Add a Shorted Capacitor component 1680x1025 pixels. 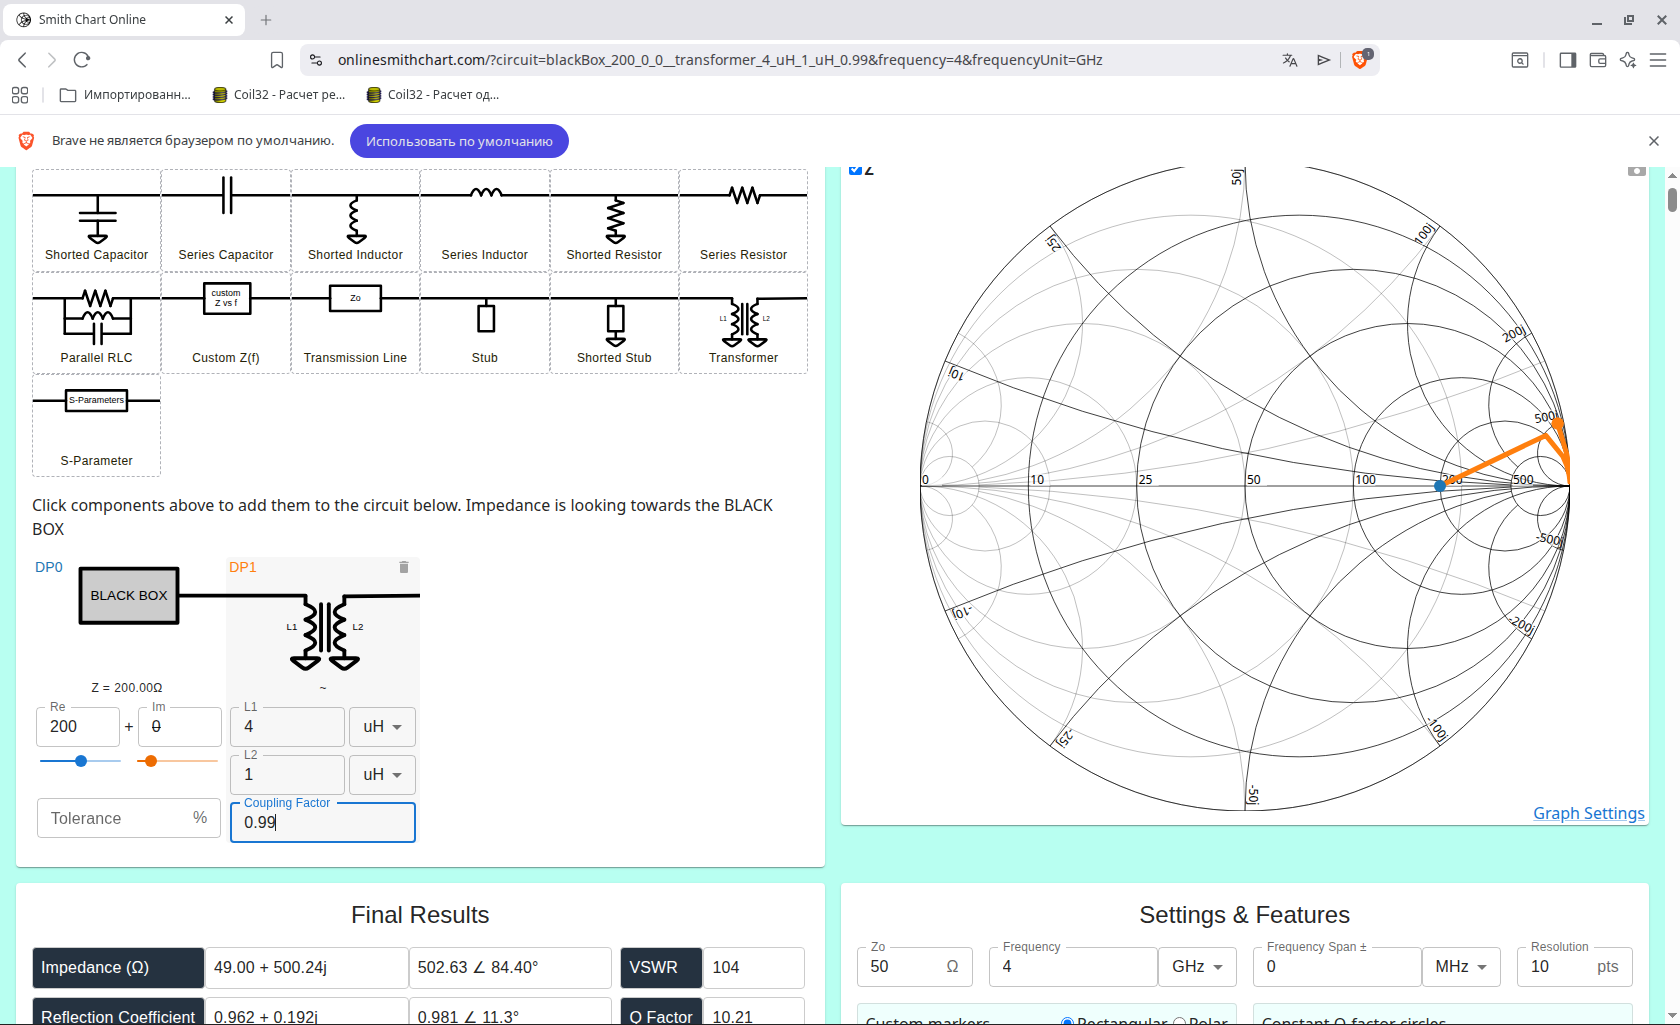[96, 220]
